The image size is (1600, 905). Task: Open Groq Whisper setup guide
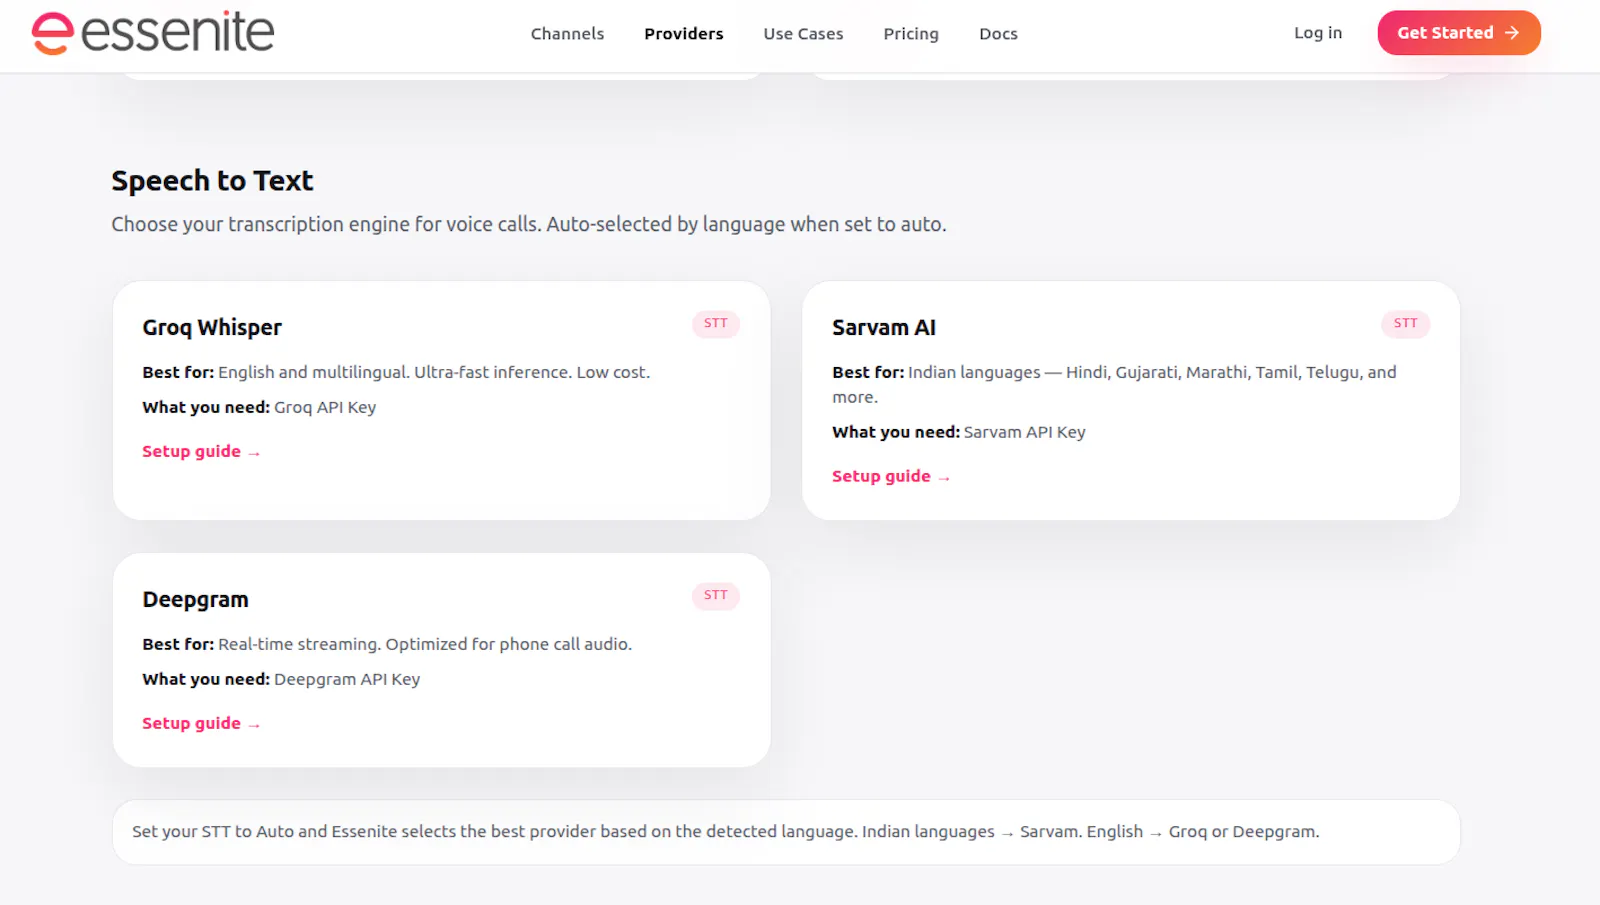[201, 452]
